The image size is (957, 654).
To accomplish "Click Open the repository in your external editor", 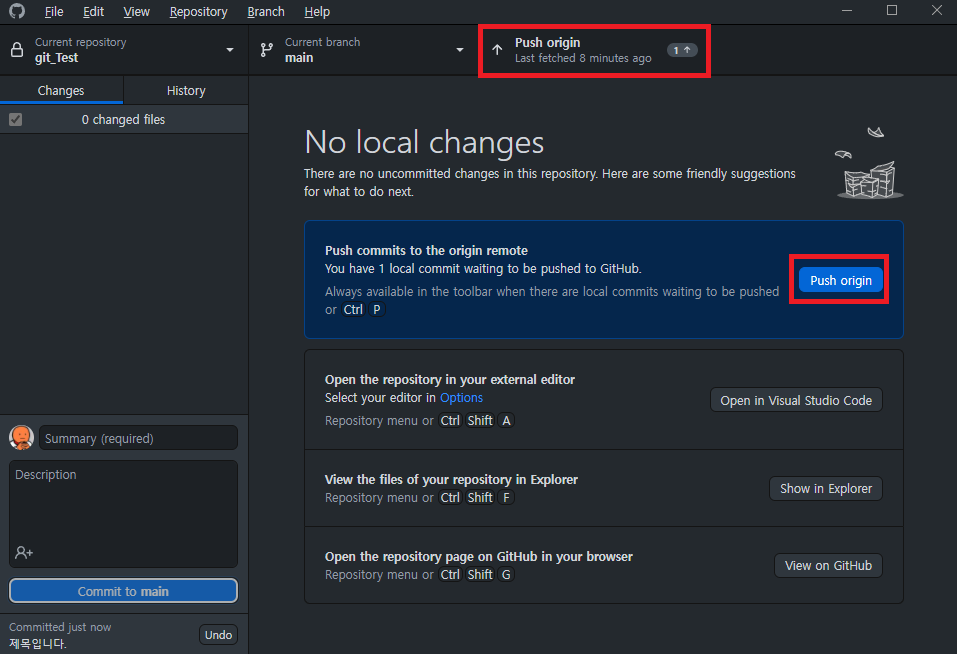I will coord(450,379).
